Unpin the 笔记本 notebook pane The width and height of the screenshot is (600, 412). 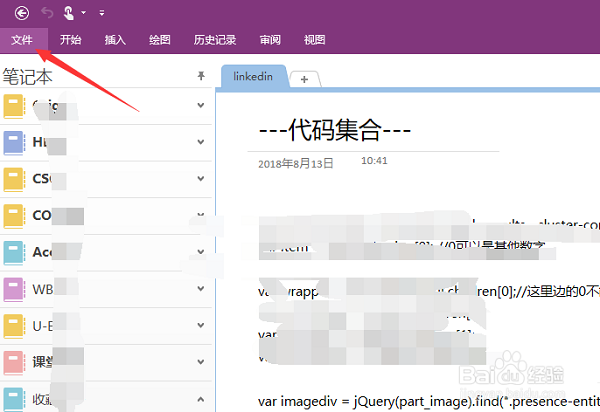[200, 76]
